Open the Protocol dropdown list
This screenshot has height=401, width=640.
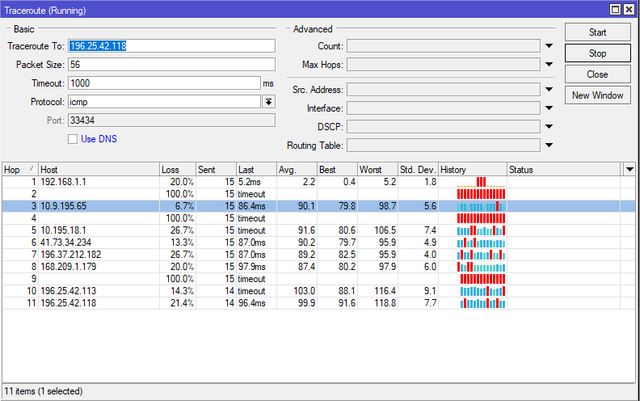tap(269, 102)
